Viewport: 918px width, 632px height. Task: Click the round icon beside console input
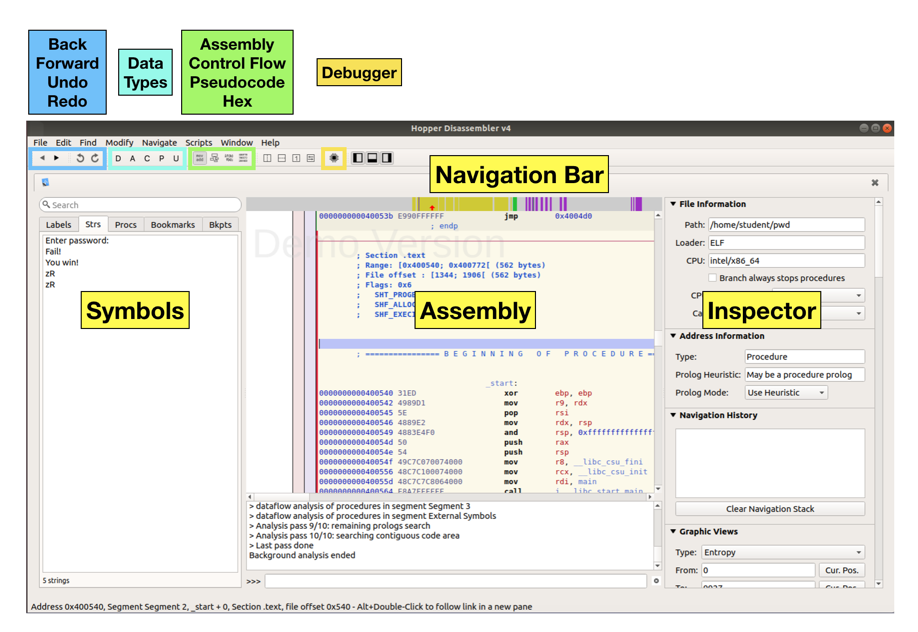656,581
